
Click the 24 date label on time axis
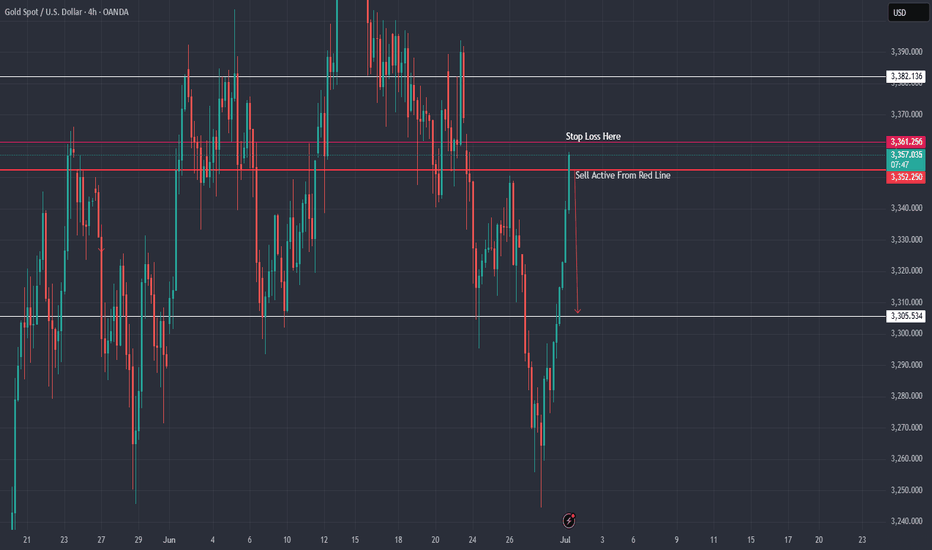pyautogui.click(x=473, y=540)
